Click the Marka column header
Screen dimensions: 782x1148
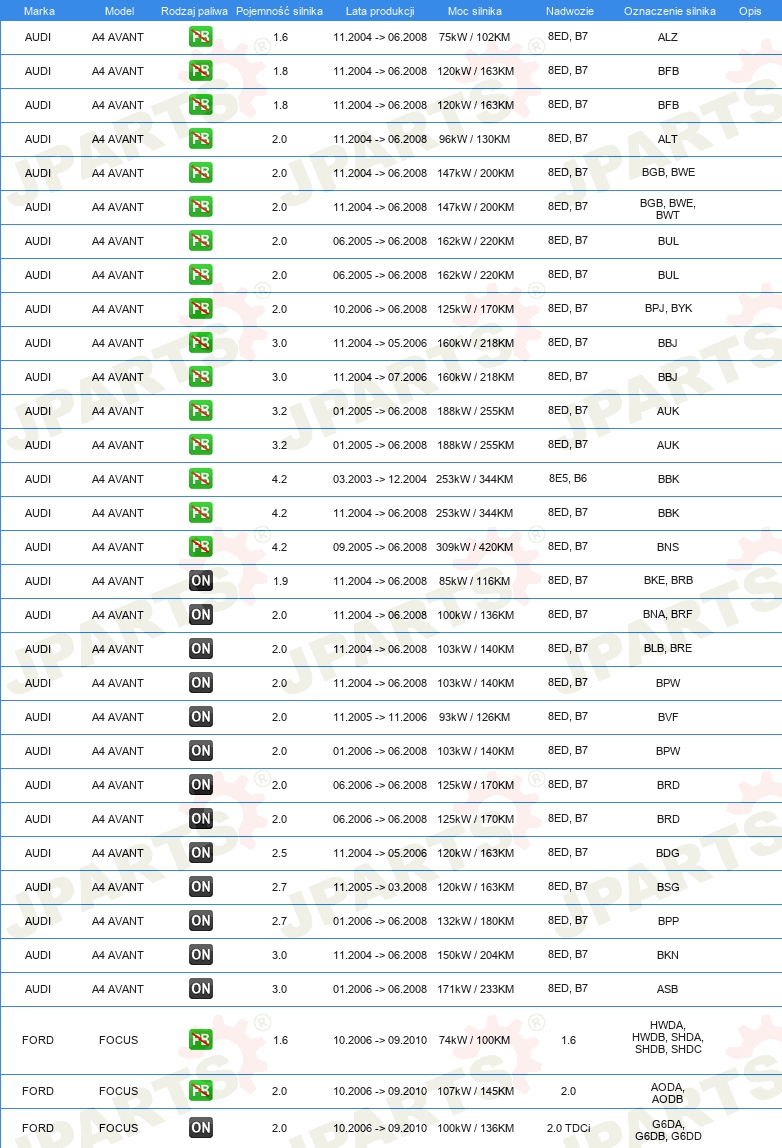tap(39, 11)
